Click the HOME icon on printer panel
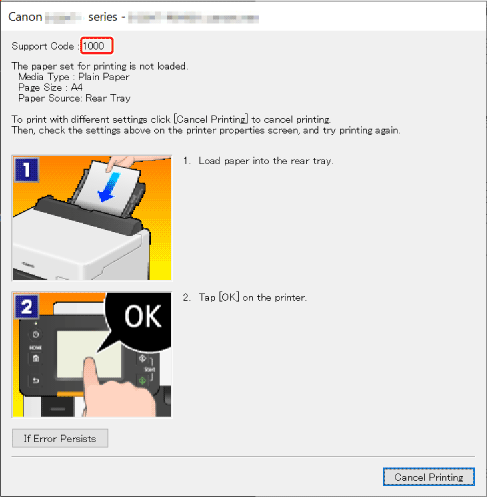This screenshot has width=487, height=497. pos(36,359)
